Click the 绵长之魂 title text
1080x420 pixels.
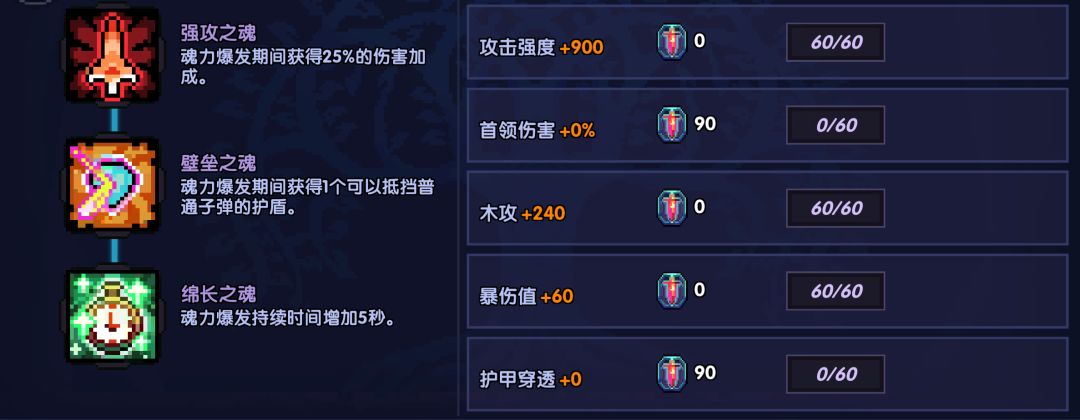pyautogui.click(x=204, y=294)
